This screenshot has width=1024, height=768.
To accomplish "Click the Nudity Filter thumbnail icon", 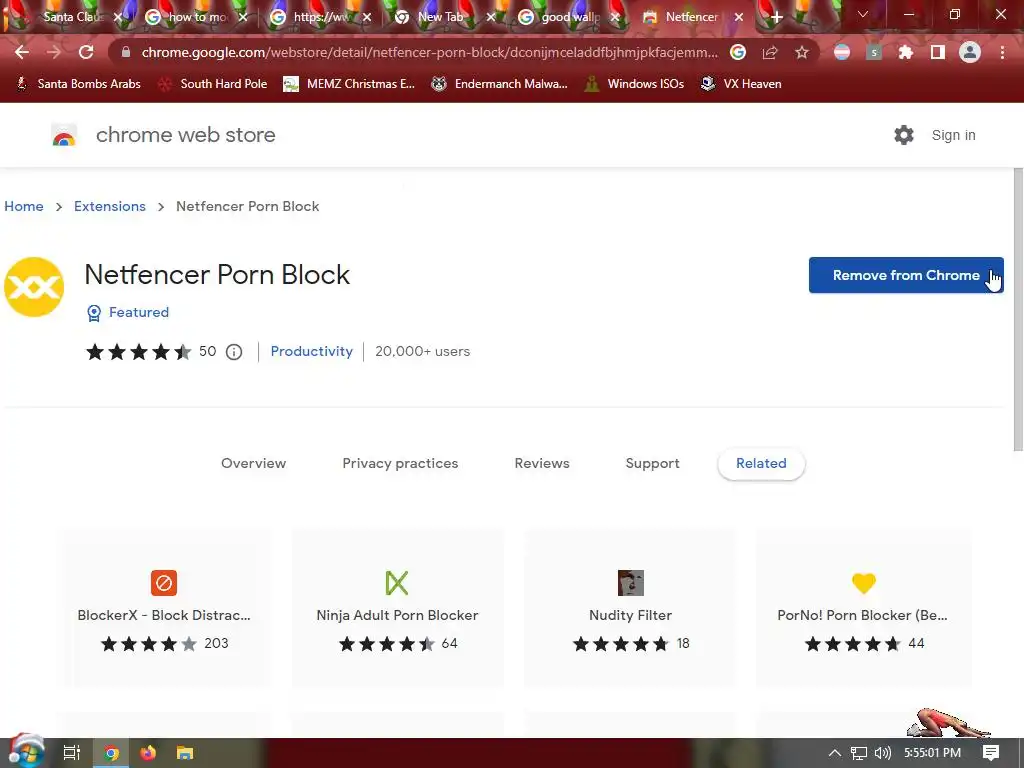I will [631, 583].
